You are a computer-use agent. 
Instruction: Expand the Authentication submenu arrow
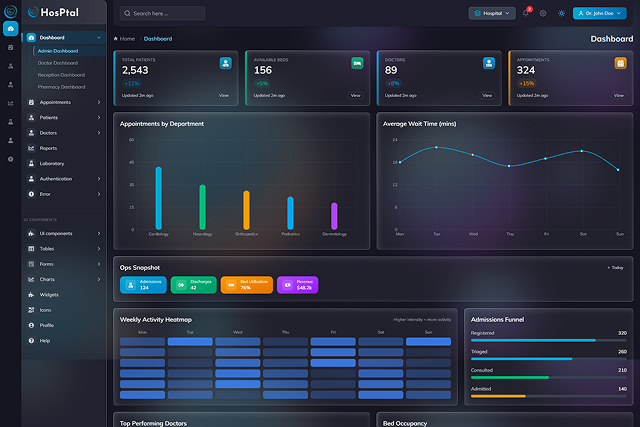tap(99, 179)
